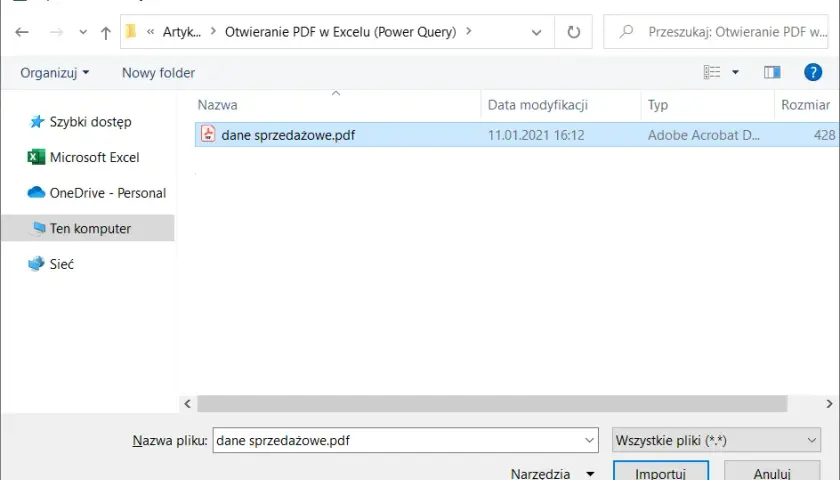Click the Ten komputer monitor icon
The height and width of the screenshot is (480, 840).
click(x=38, y=228)
